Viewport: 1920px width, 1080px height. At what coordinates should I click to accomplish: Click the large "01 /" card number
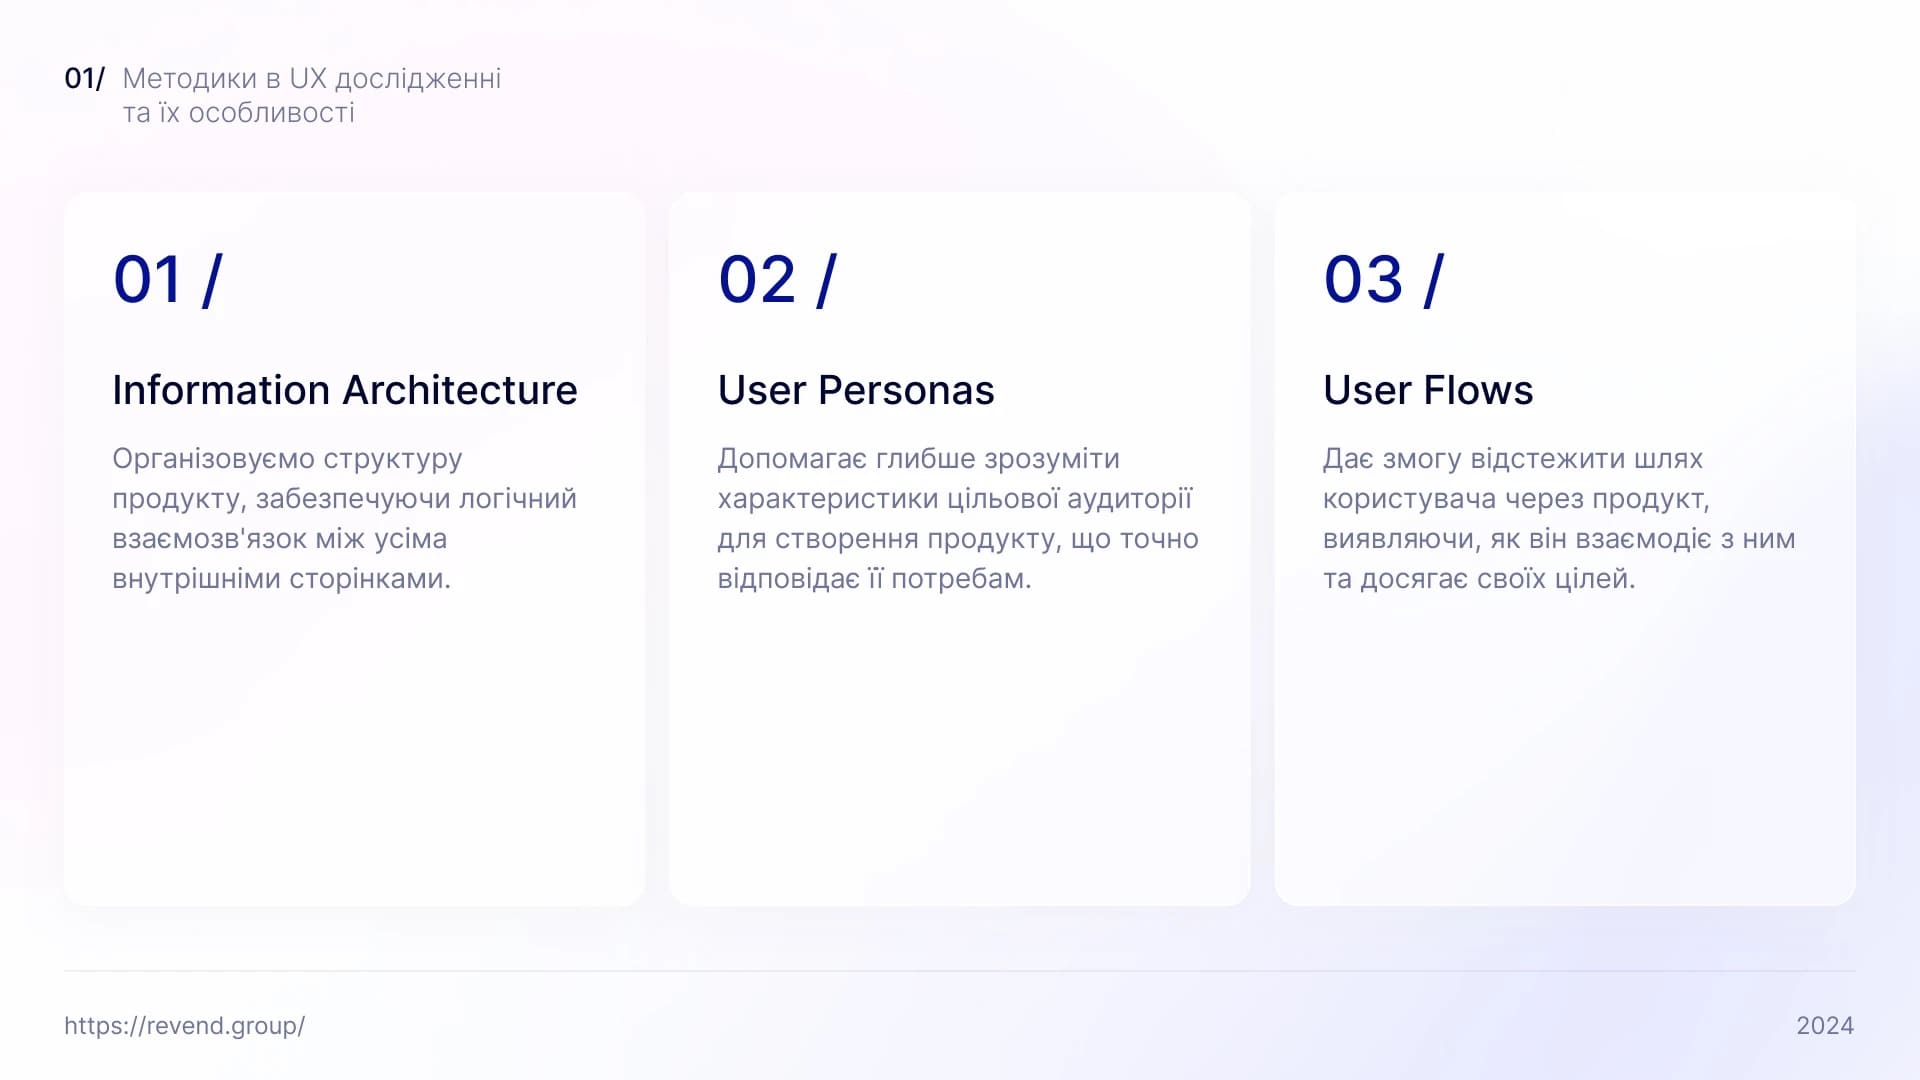pos(167,279)
